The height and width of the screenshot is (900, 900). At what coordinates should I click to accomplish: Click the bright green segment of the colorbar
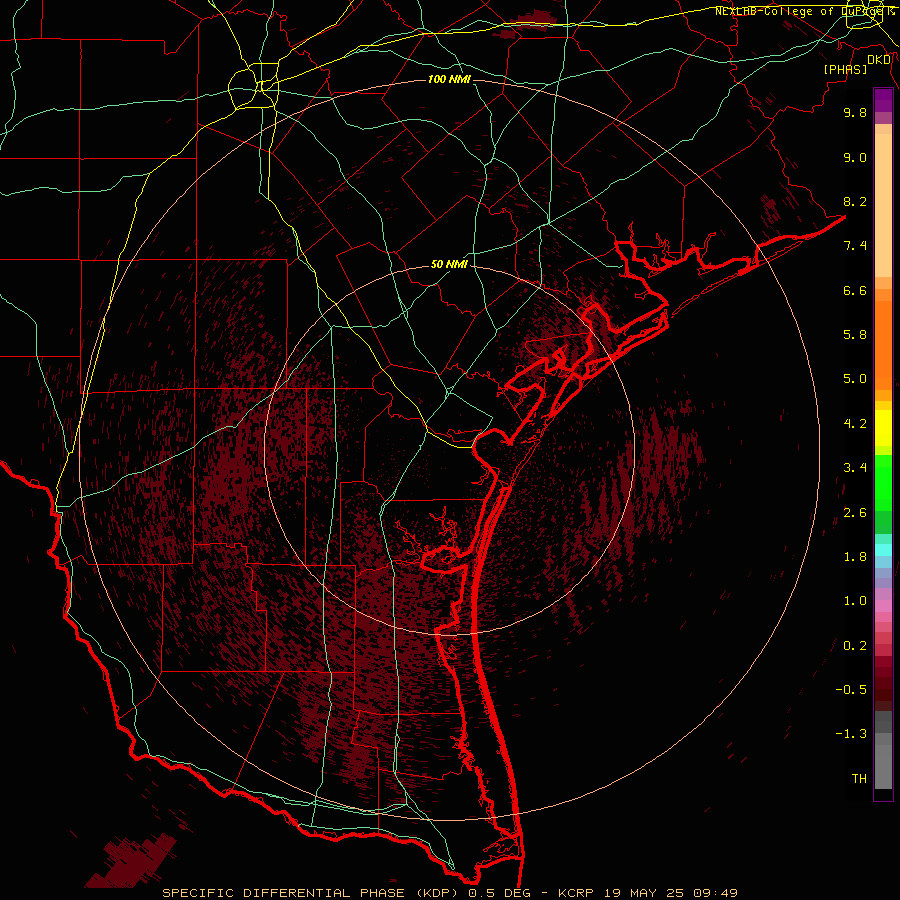click(883, 482)
